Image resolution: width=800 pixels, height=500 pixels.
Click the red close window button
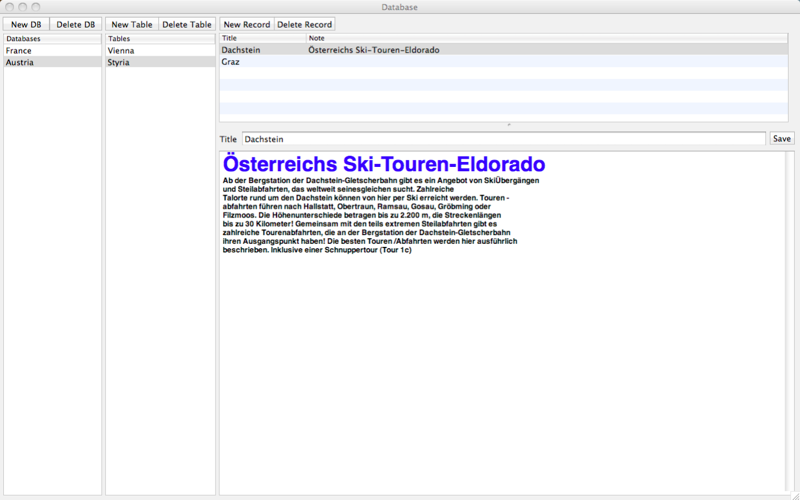coord(9,7)
